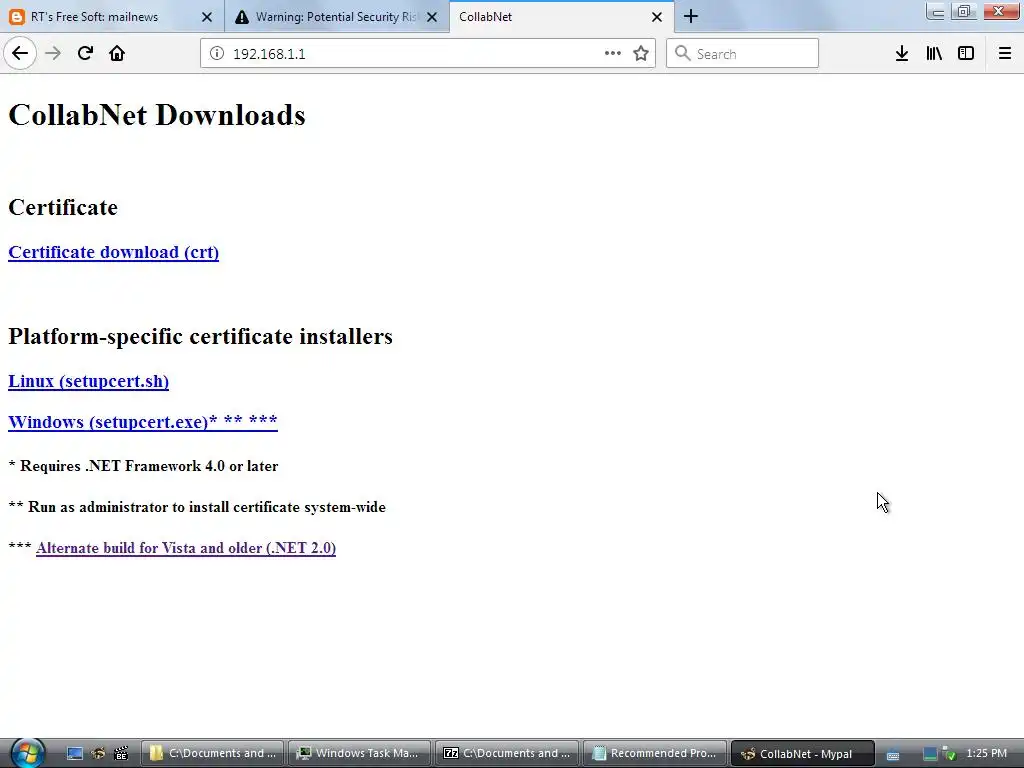Switch to Recommended Pro... notepad taskbar button
Viewport: 1024px width, 768px height.
click(x=655, y=753)
